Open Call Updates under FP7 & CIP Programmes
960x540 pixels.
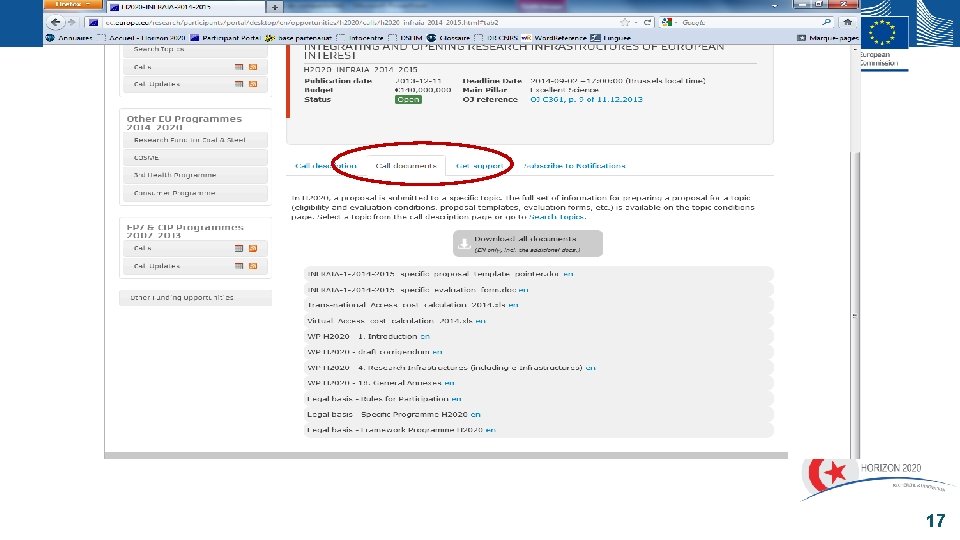(157, 266)
